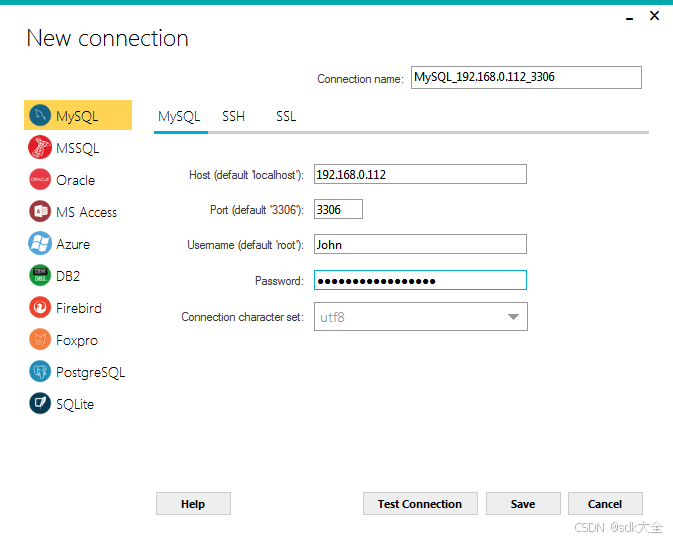The height and width of the screenshot is (541, 673).
Task: Select the SQLite icon
Action: pyautogui.click(x=40, y=404)
